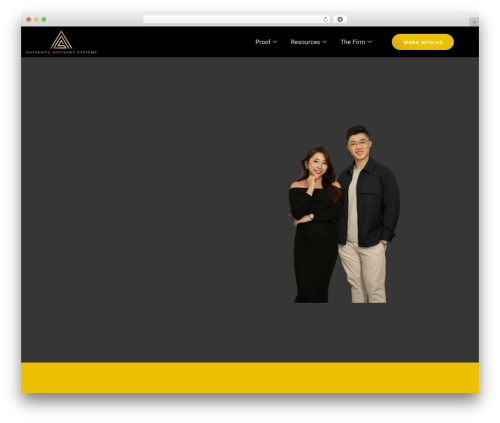This screenshot has height=423, width=500.
Task: Minimize the window with the yellow button
Action: click(x=36, y=19)
